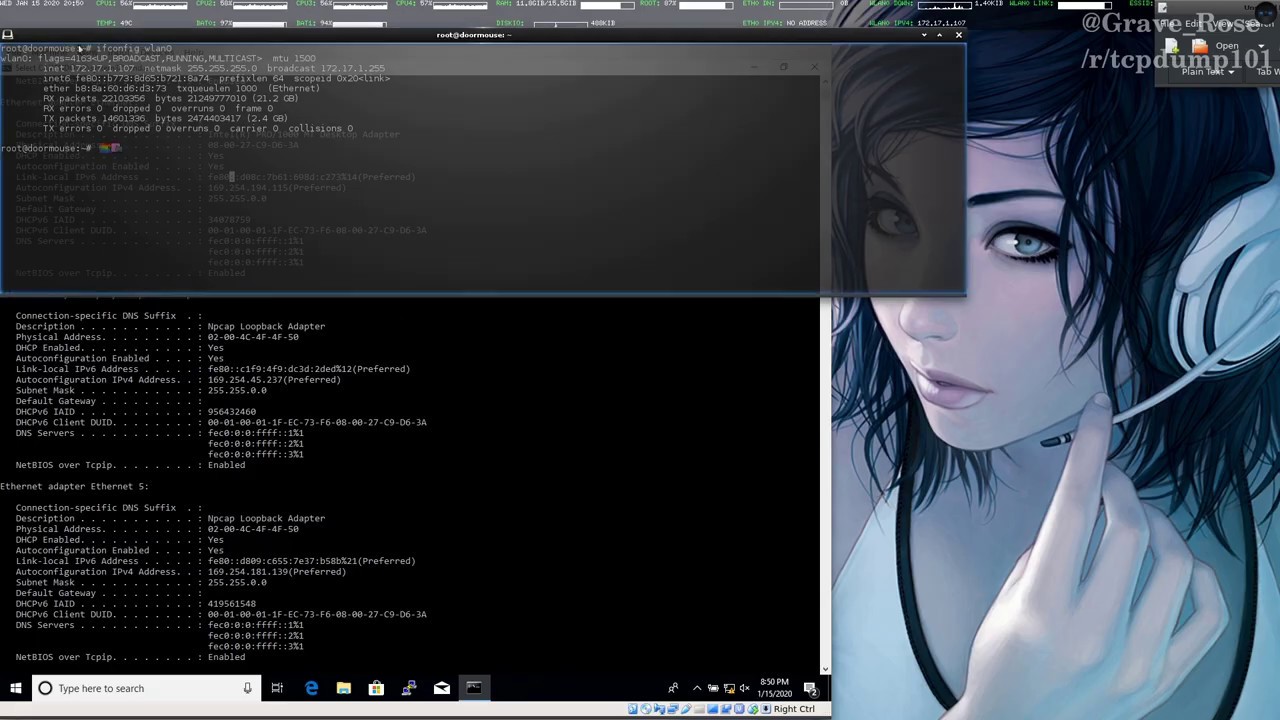Open Microsoft Store from the taskbar

376,688
